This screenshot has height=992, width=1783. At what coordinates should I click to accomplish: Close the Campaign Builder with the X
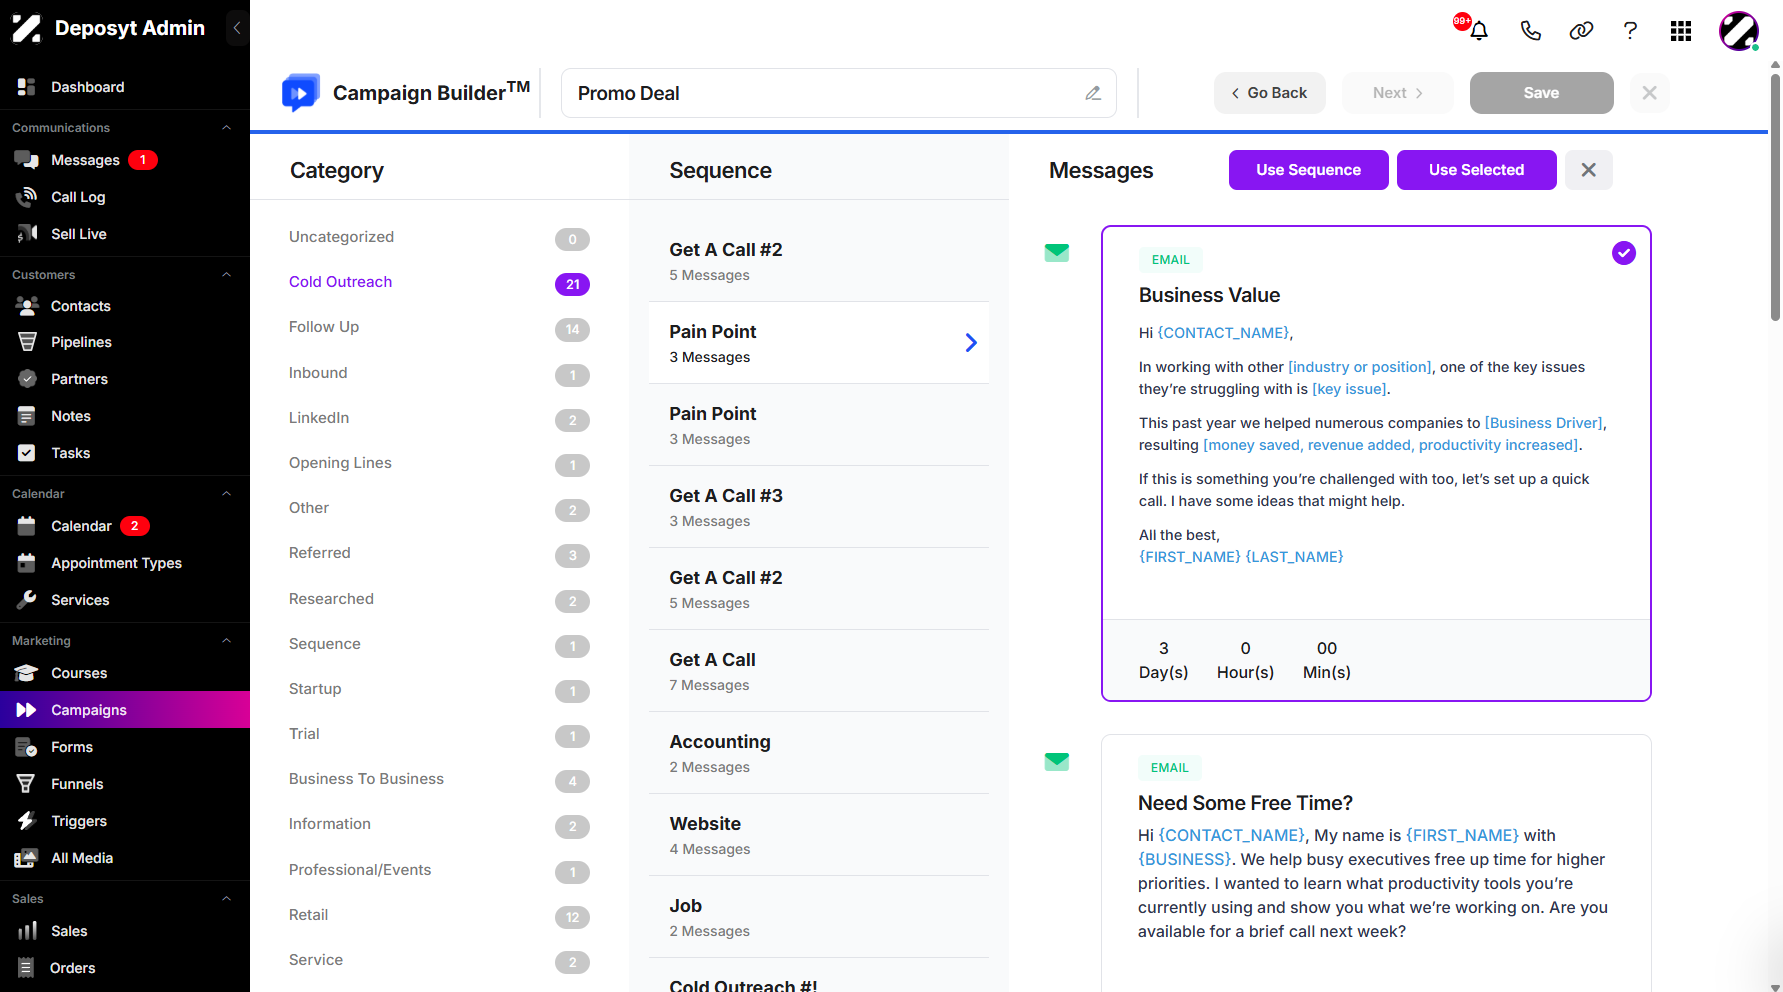[x=1650, y=93]
